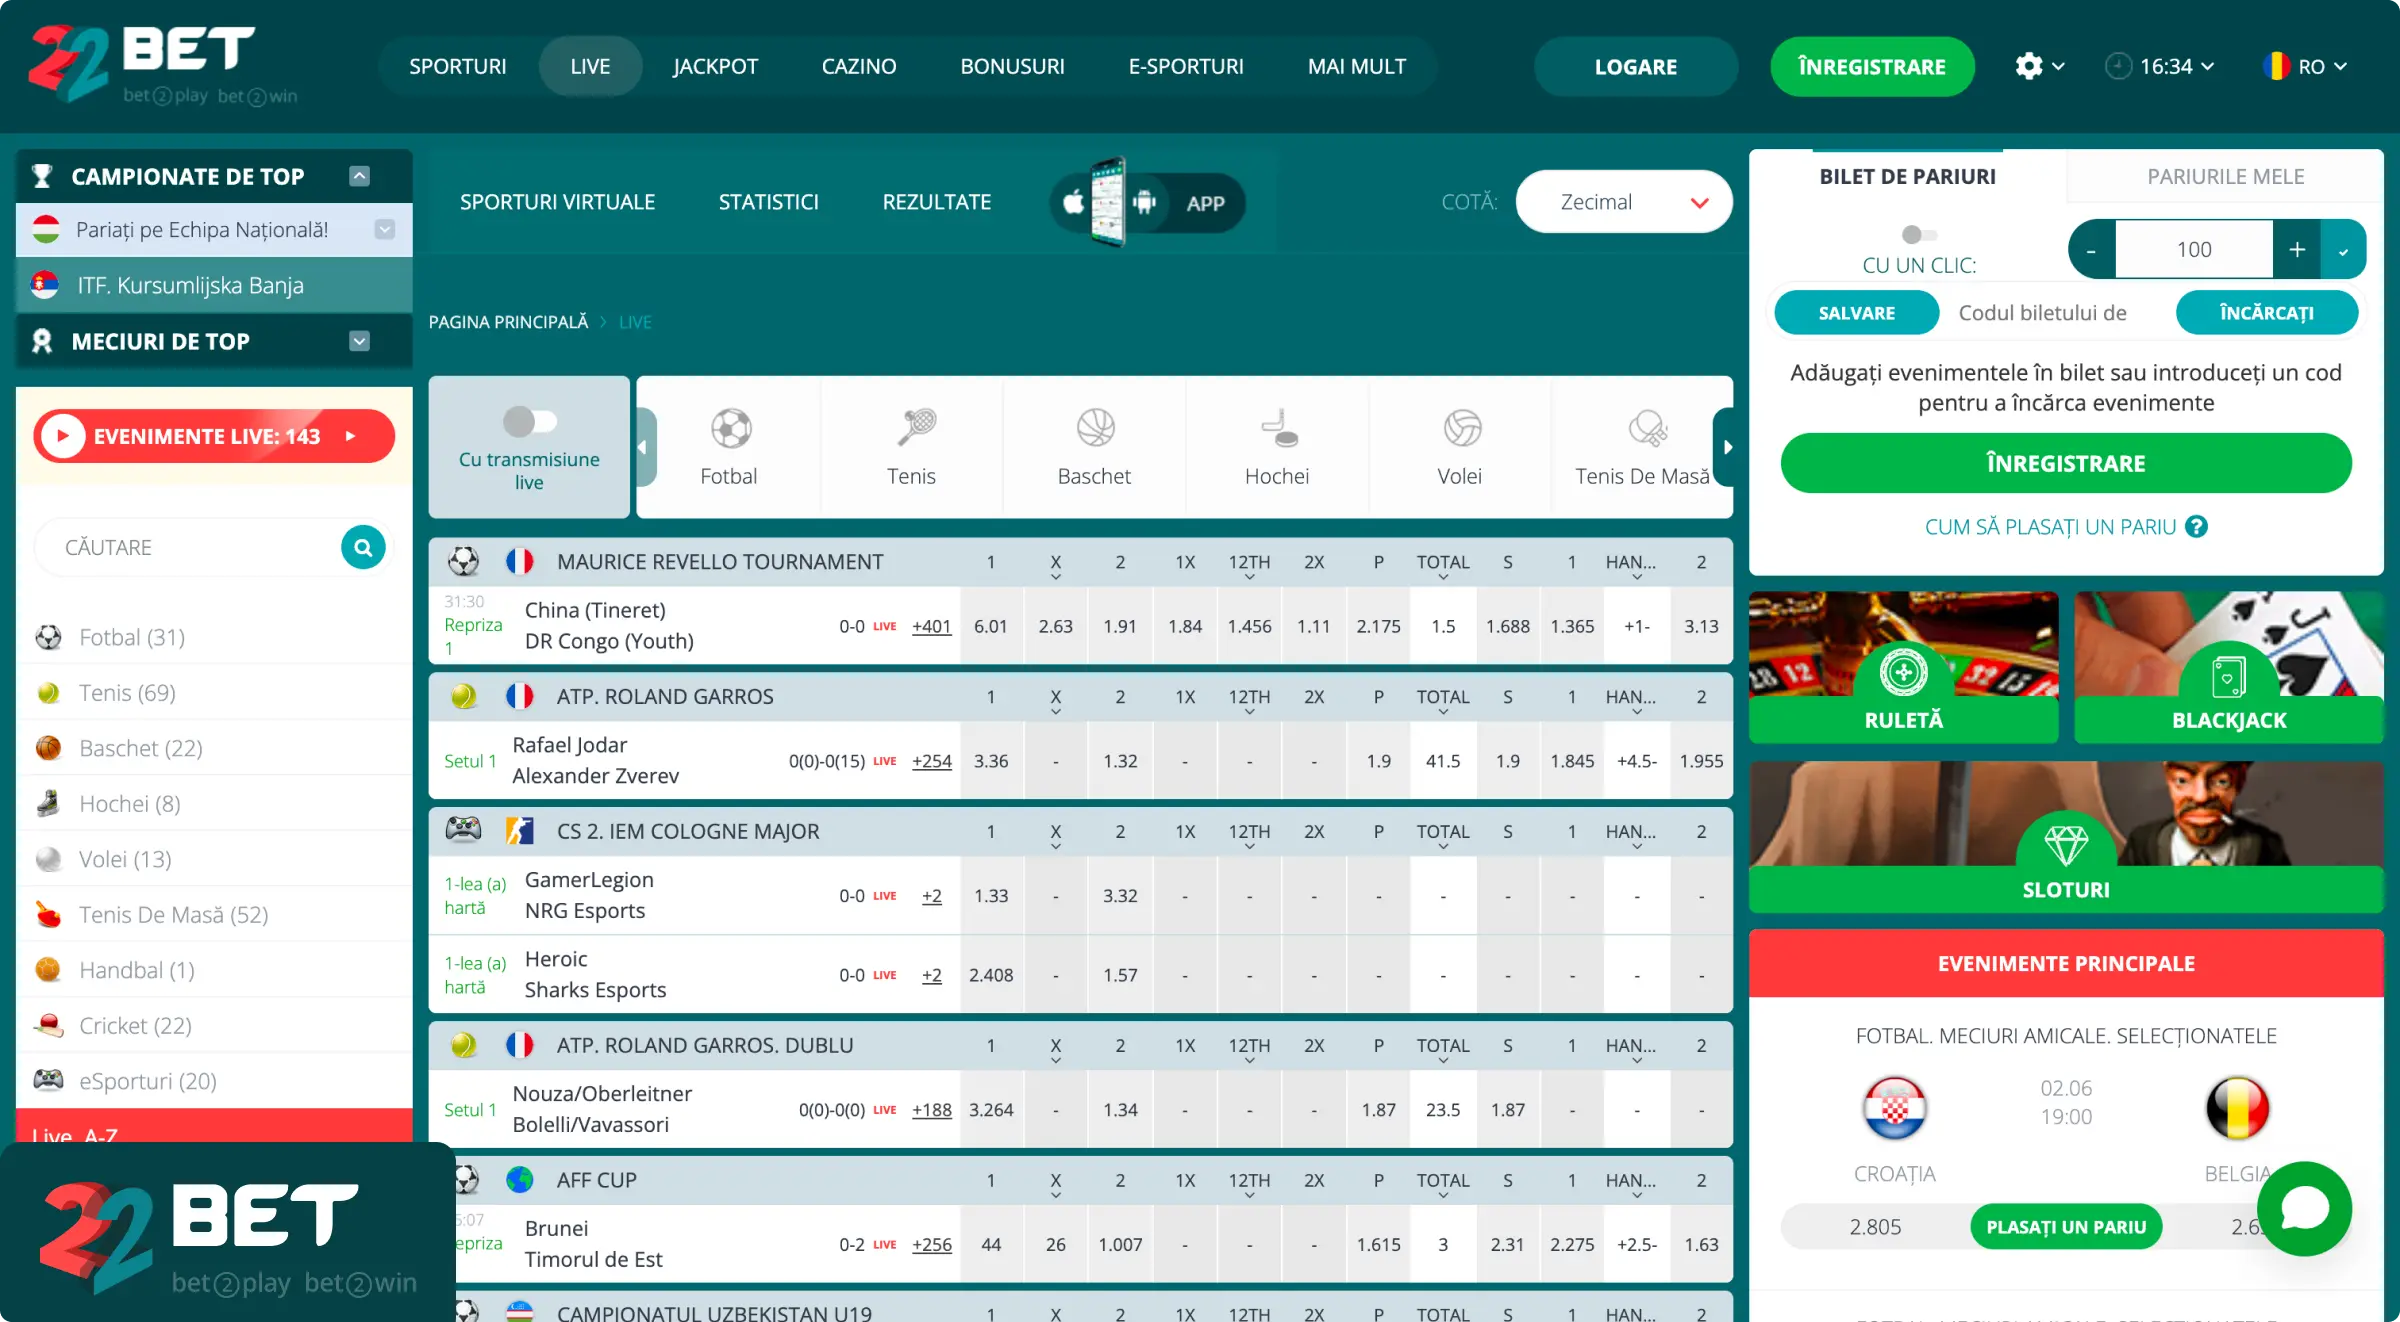Expand TOTAL column options in Maurice Revello header
This screenshot has width=2400, height=1322.
click(x=1443, y=577)
